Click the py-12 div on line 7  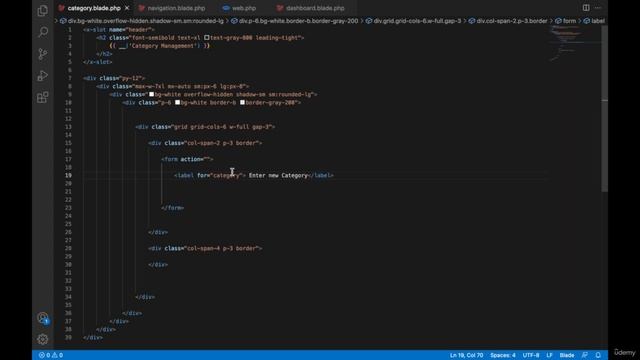pos(114,78)
